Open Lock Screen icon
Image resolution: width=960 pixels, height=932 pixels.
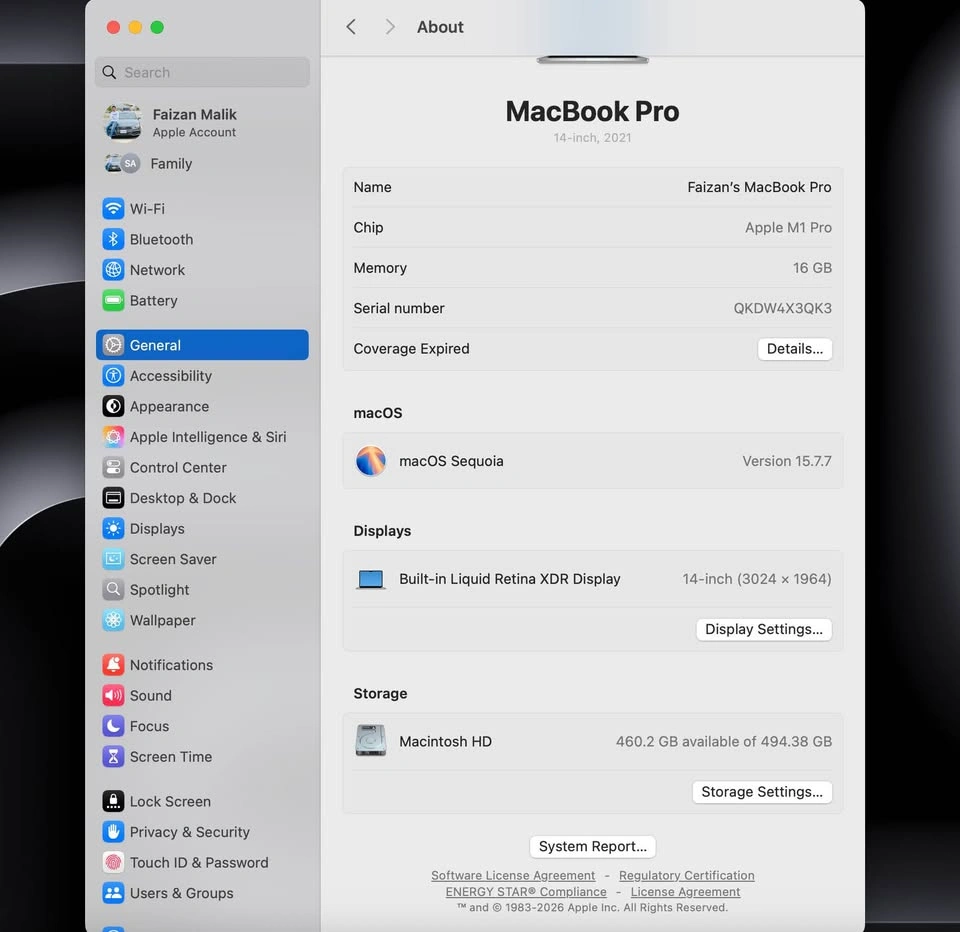[x=113, y=802]
